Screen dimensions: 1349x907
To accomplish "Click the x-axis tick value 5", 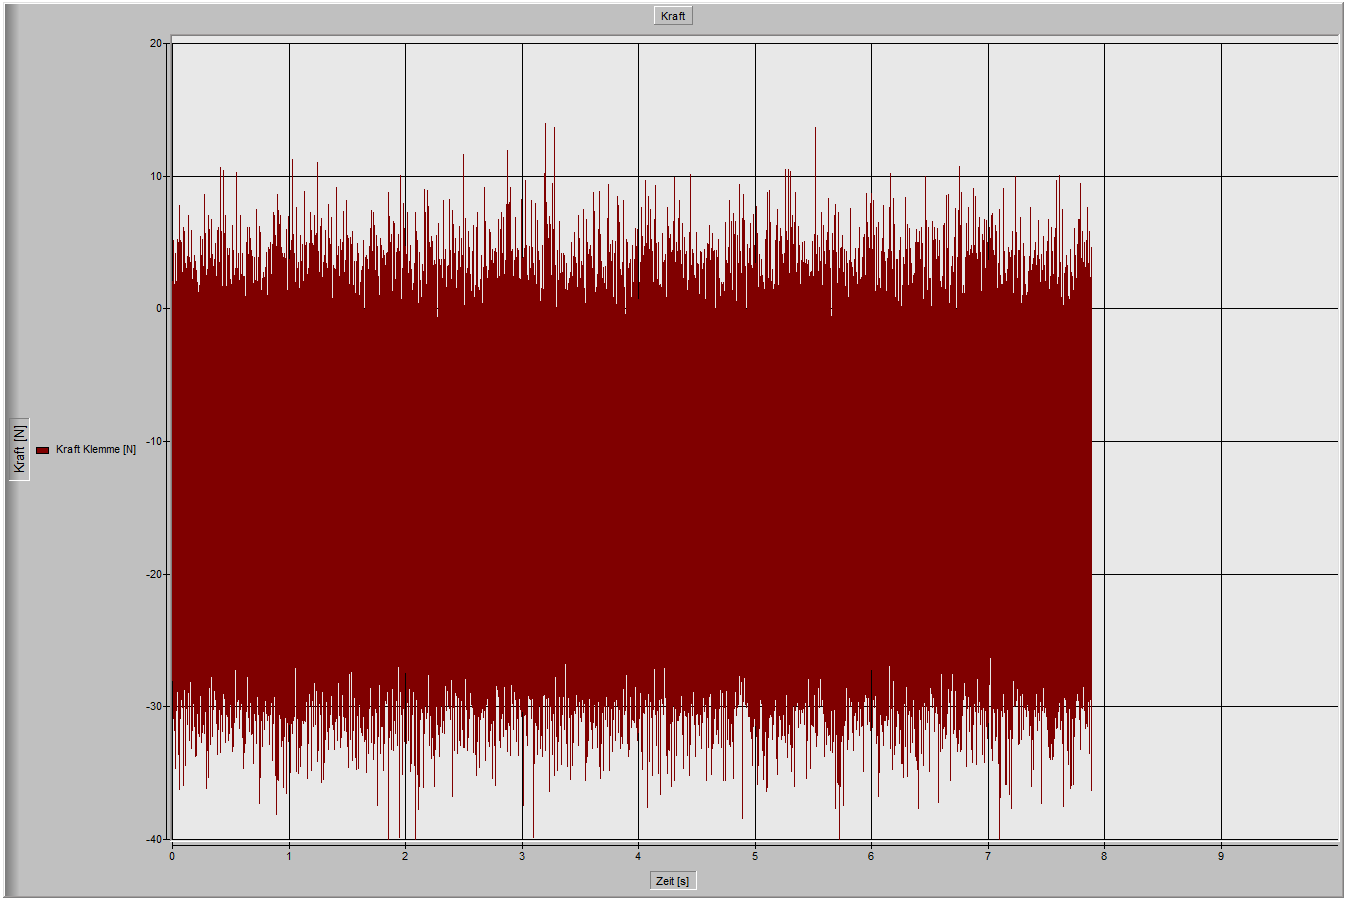I will (x=755, y=856).
